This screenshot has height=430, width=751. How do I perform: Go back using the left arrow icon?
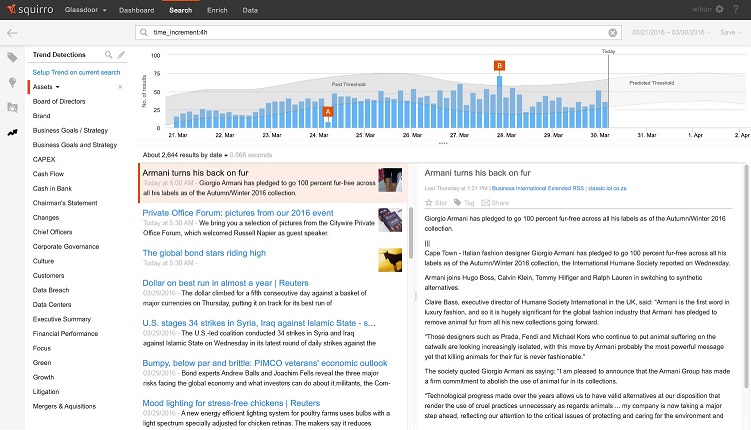tap(12, 33)
